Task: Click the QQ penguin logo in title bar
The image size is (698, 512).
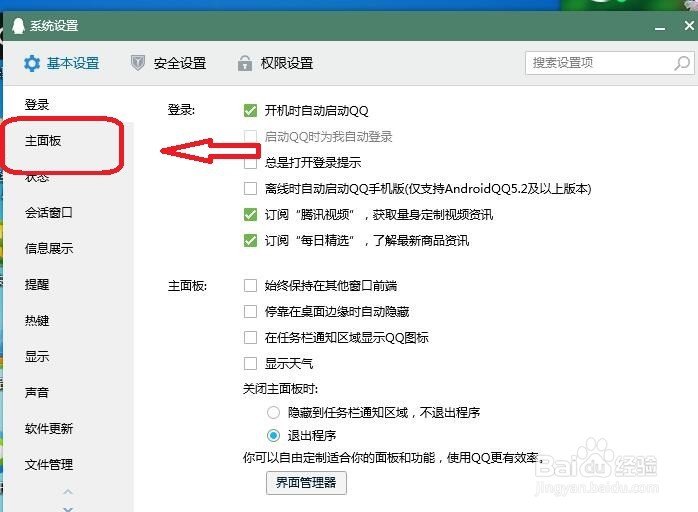Action: click(18, 26)
